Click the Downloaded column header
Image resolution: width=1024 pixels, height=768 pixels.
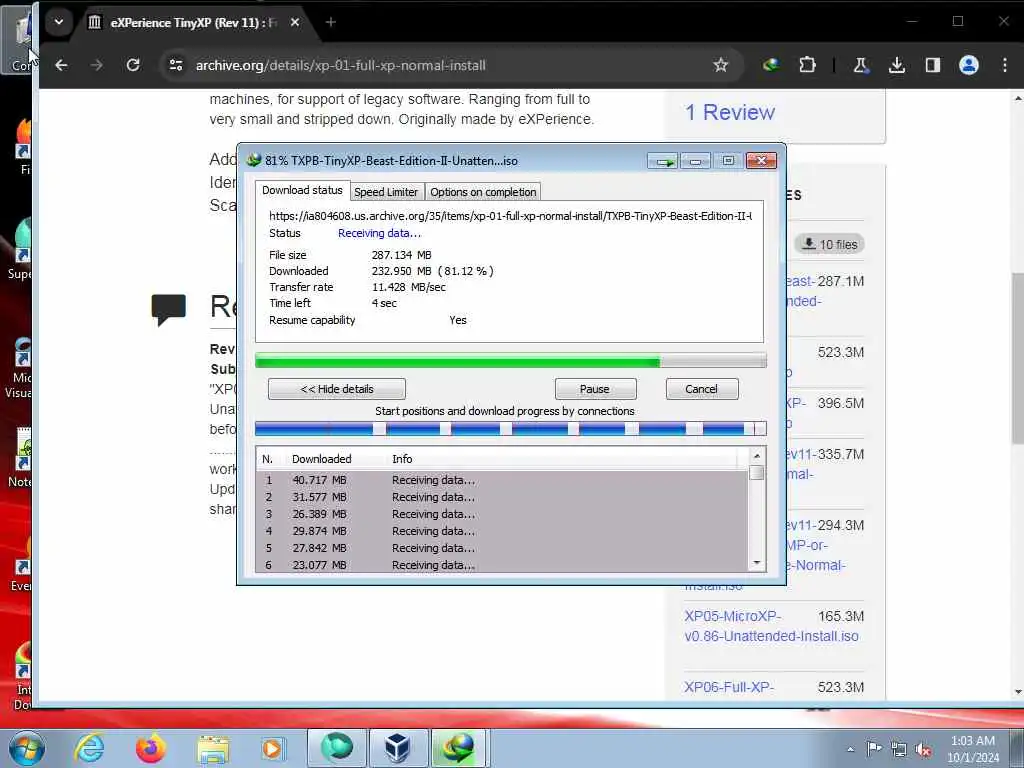pos(321,459)
